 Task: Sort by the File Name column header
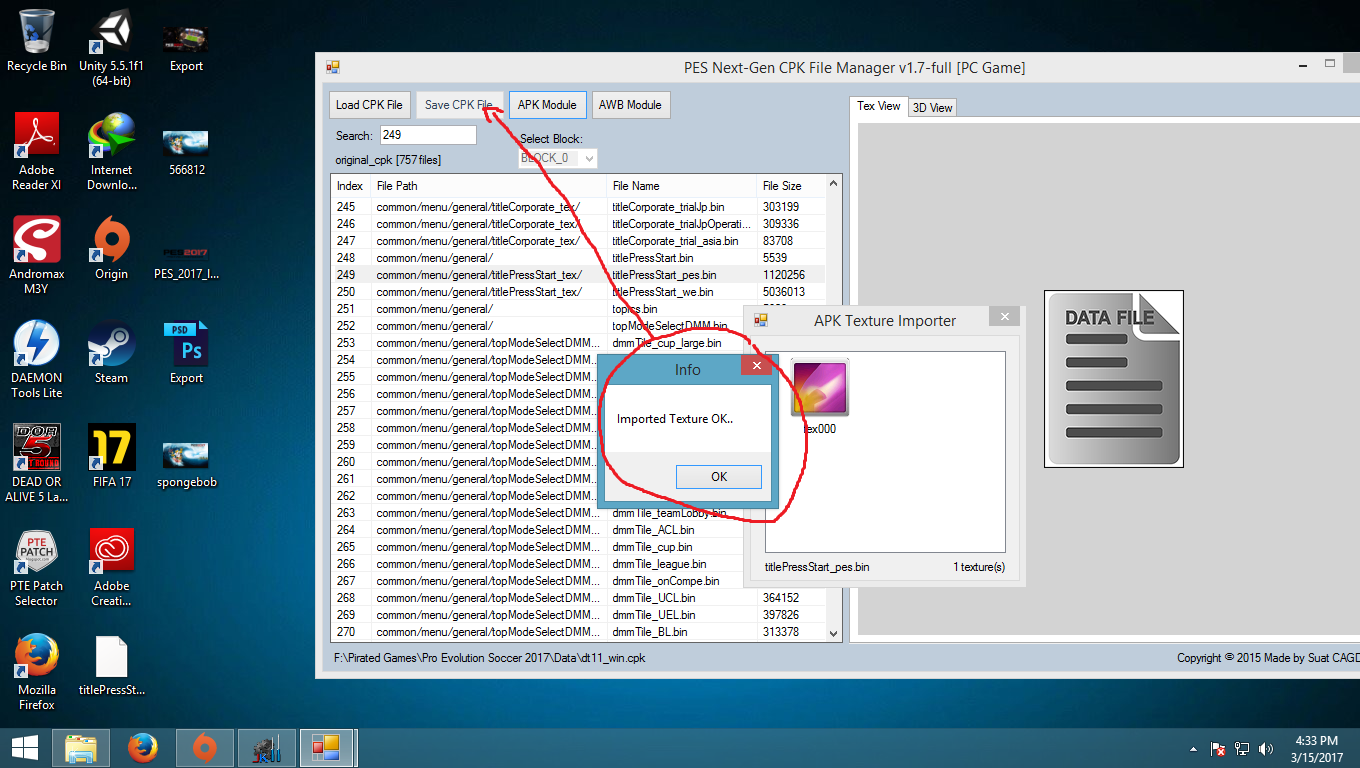pyautogui.click(x=682, y=186)
